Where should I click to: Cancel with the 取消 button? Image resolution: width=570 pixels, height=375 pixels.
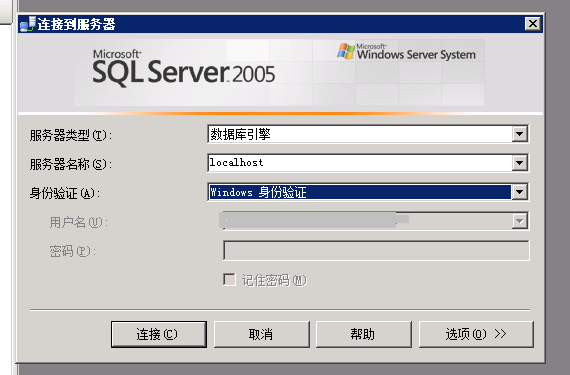[x=261, y=334]
